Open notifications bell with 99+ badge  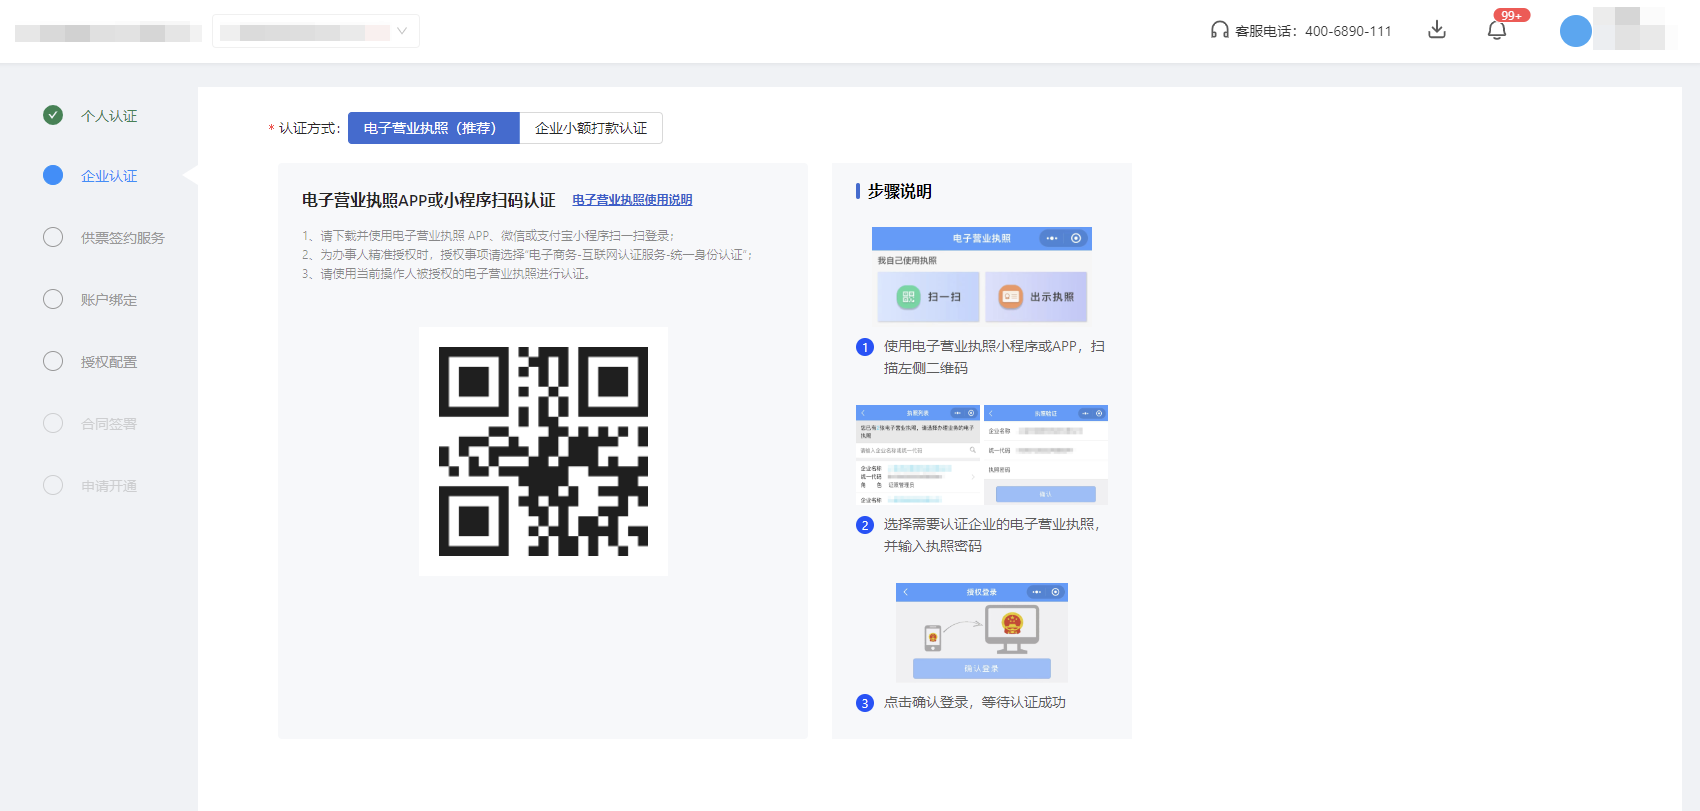[x=1497, y=30]
